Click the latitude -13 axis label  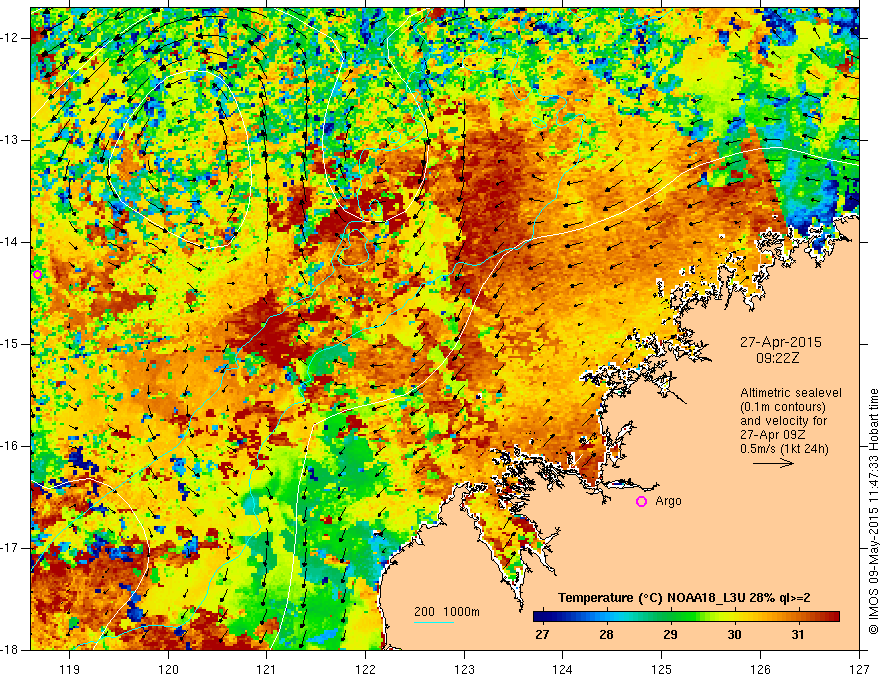point(10,140)
